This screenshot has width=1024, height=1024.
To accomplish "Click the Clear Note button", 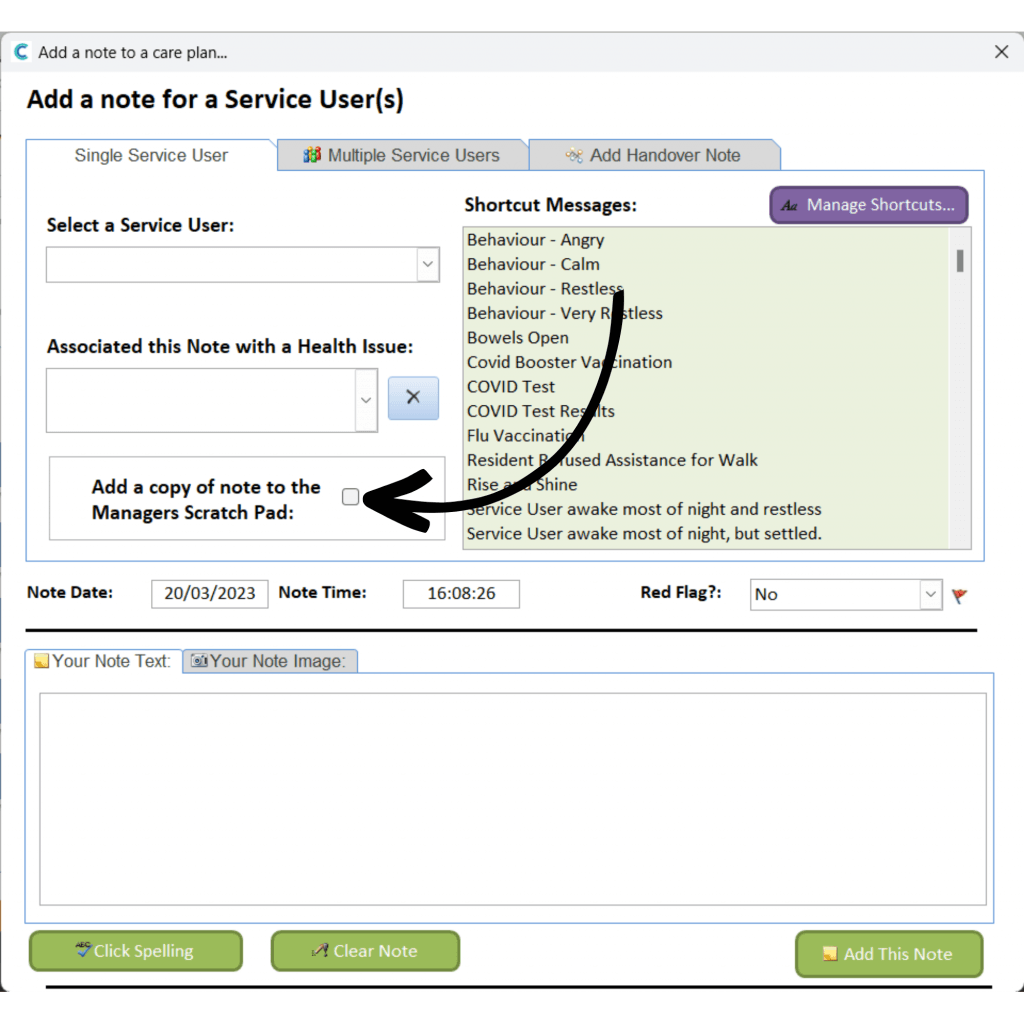I will pyautogui.click(x=365, y=951).
